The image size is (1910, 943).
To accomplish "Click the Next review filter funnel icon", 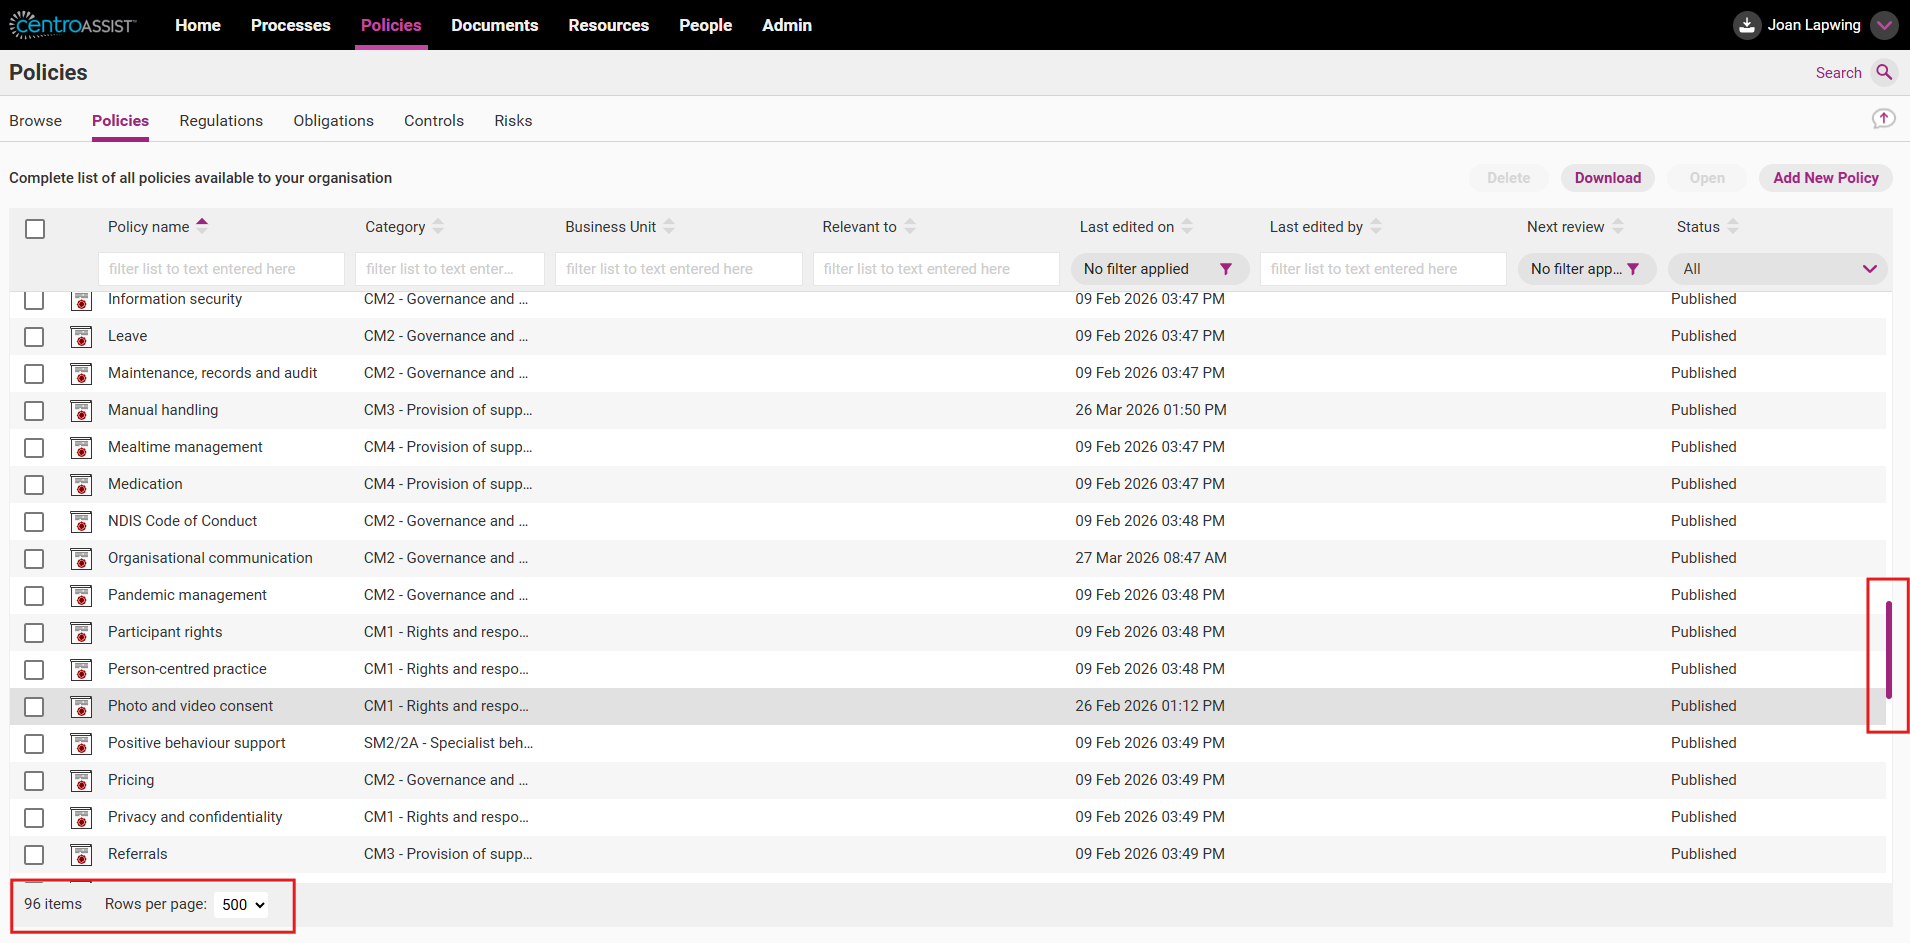I will (x=1633, y=269).
